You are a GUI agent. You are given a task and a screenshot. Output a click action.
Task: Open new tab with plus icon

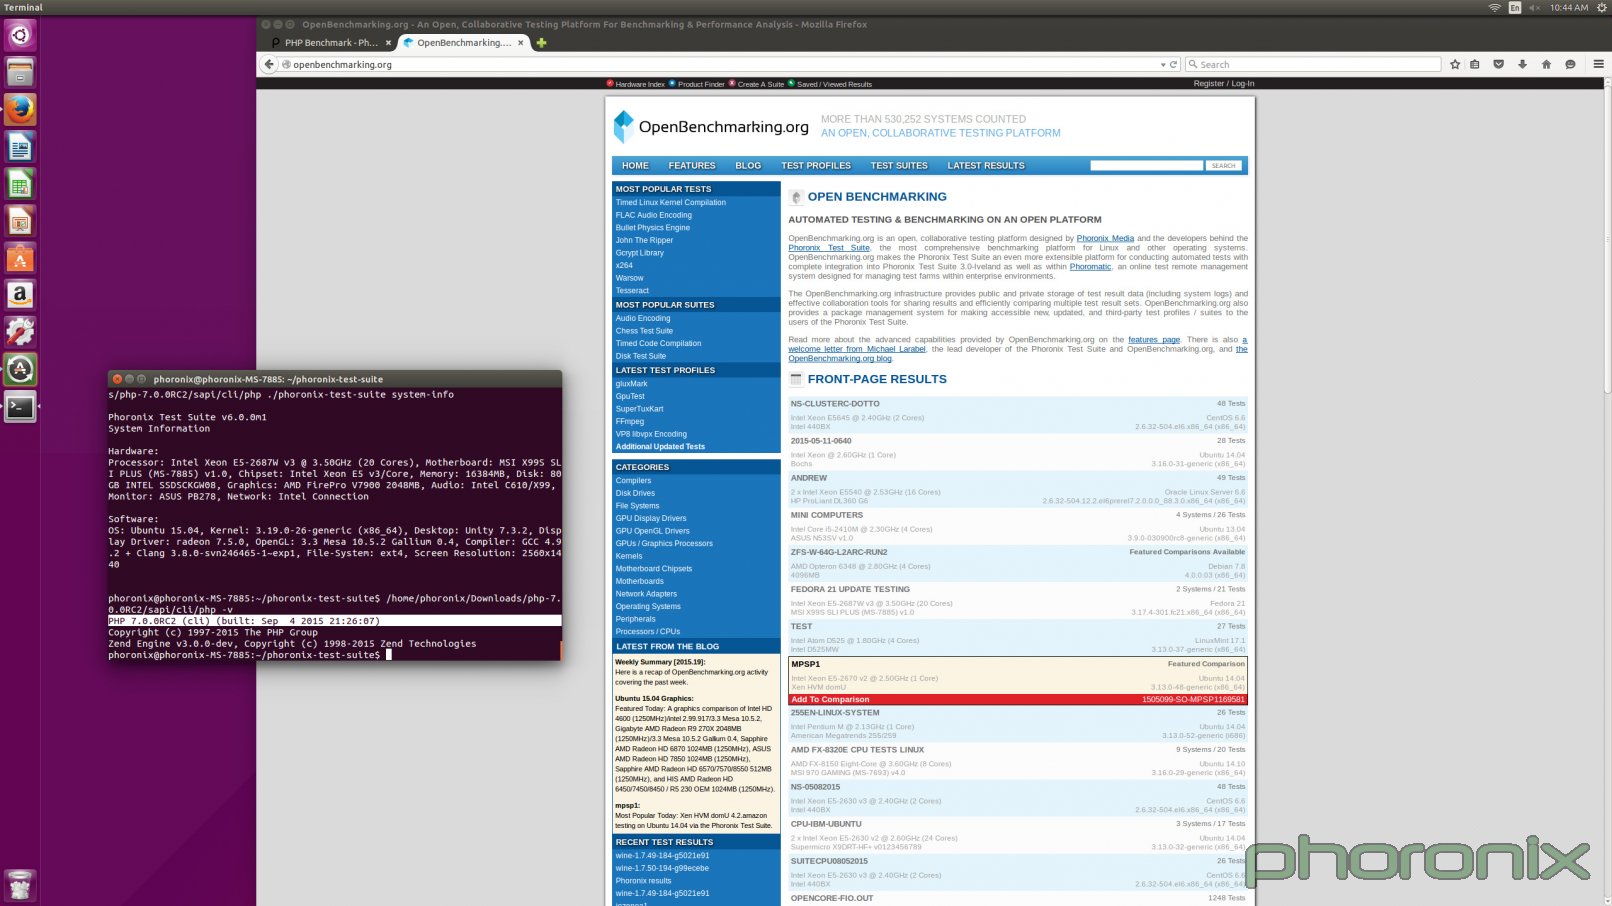[541, 43]
